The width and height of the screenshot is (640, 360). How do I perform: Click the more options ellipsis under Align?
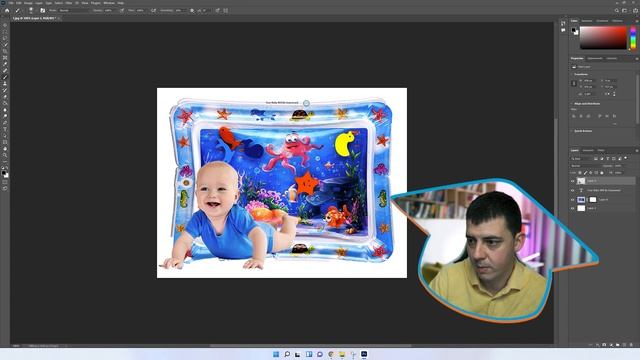click(x=615, y=124)
